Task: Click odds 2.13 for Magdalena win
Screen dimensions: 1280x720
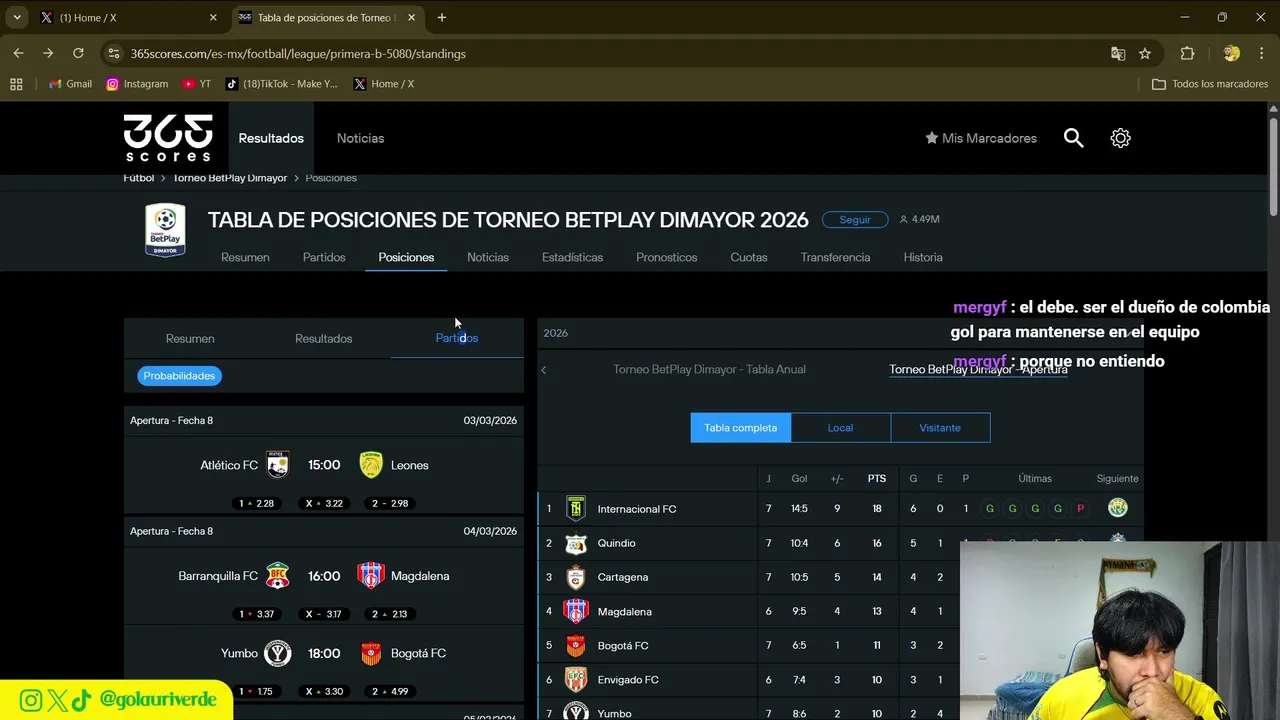Action: tap(390, 614)
